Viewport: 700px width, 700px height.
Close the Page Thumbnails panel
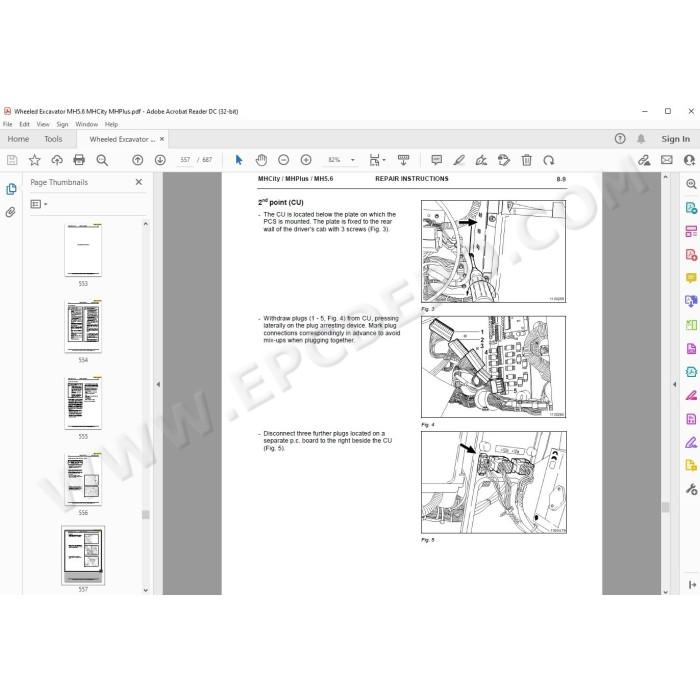pyautogui.click(x=139, y=182)
